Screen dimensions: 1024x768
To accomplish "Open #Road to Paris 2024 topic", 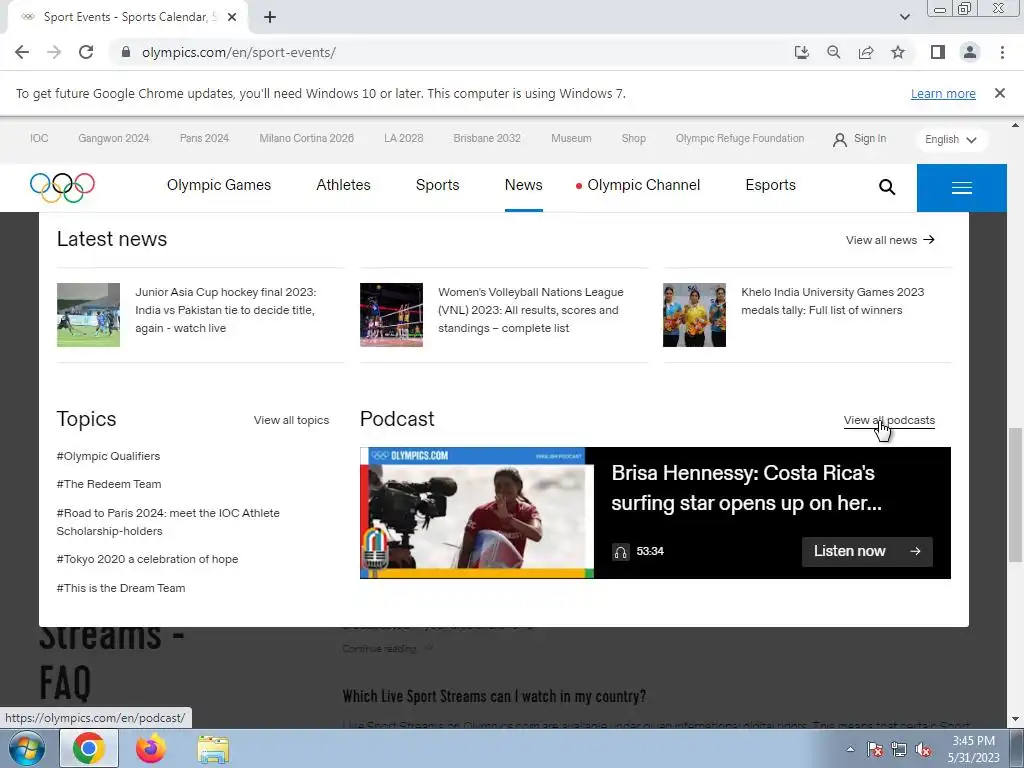I will (x=168, y=522).
